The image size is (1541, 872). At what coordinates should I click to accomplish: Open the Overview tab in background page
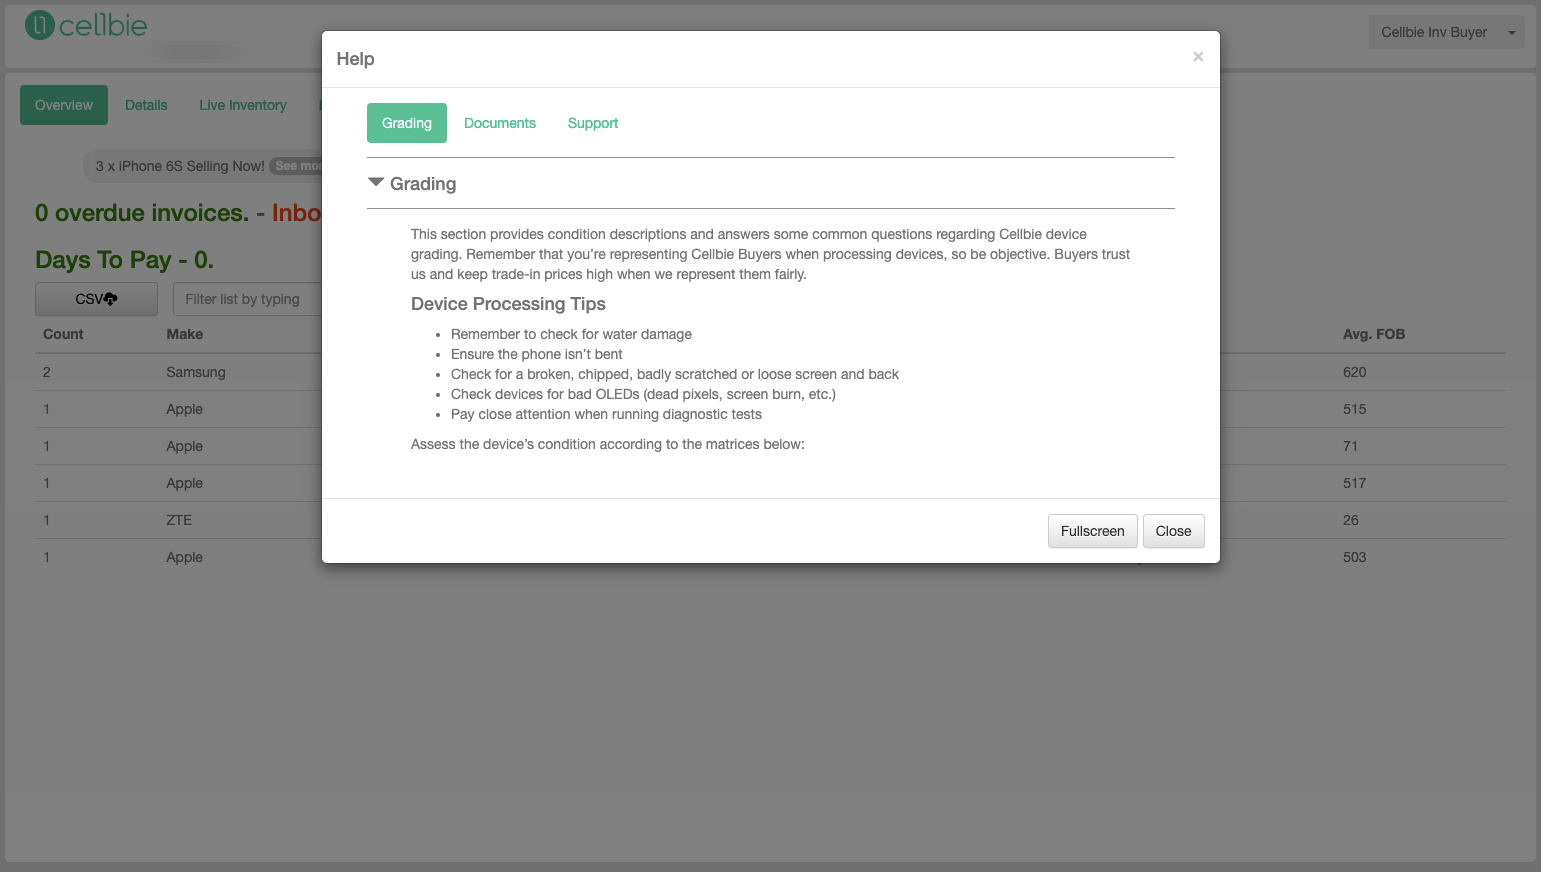coord(64,105)
